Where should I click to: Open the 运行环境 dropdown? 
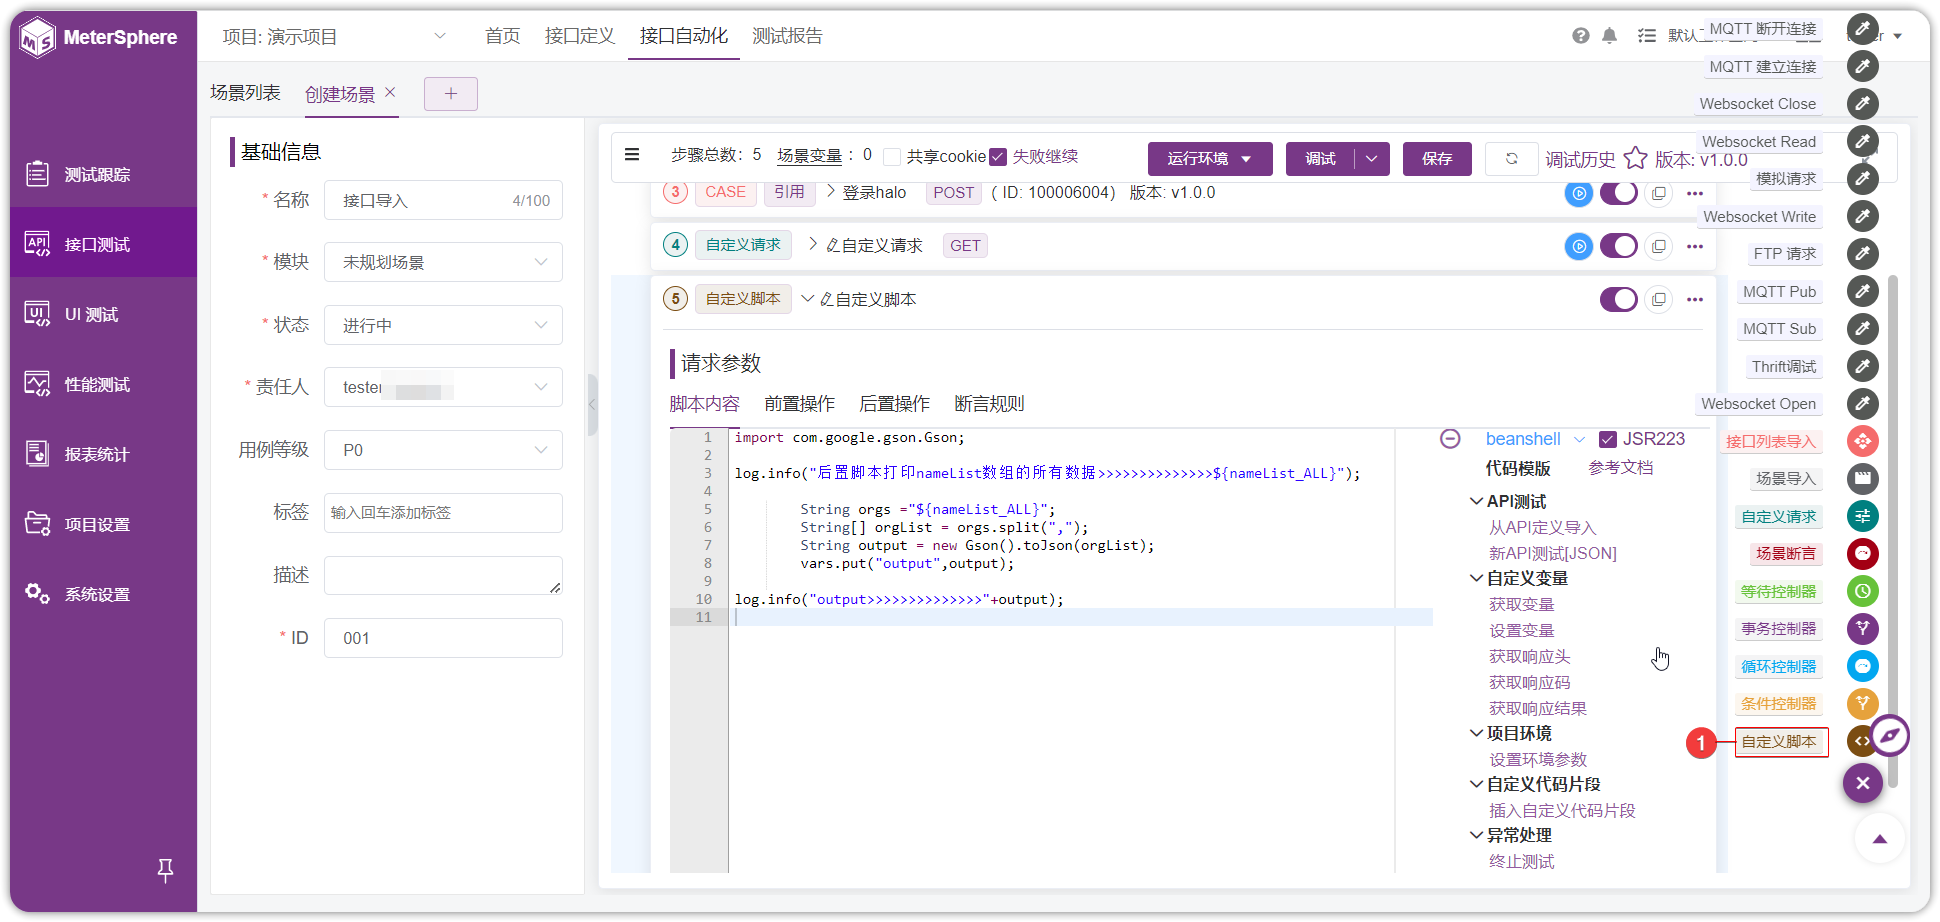[x=1210, y=159]
